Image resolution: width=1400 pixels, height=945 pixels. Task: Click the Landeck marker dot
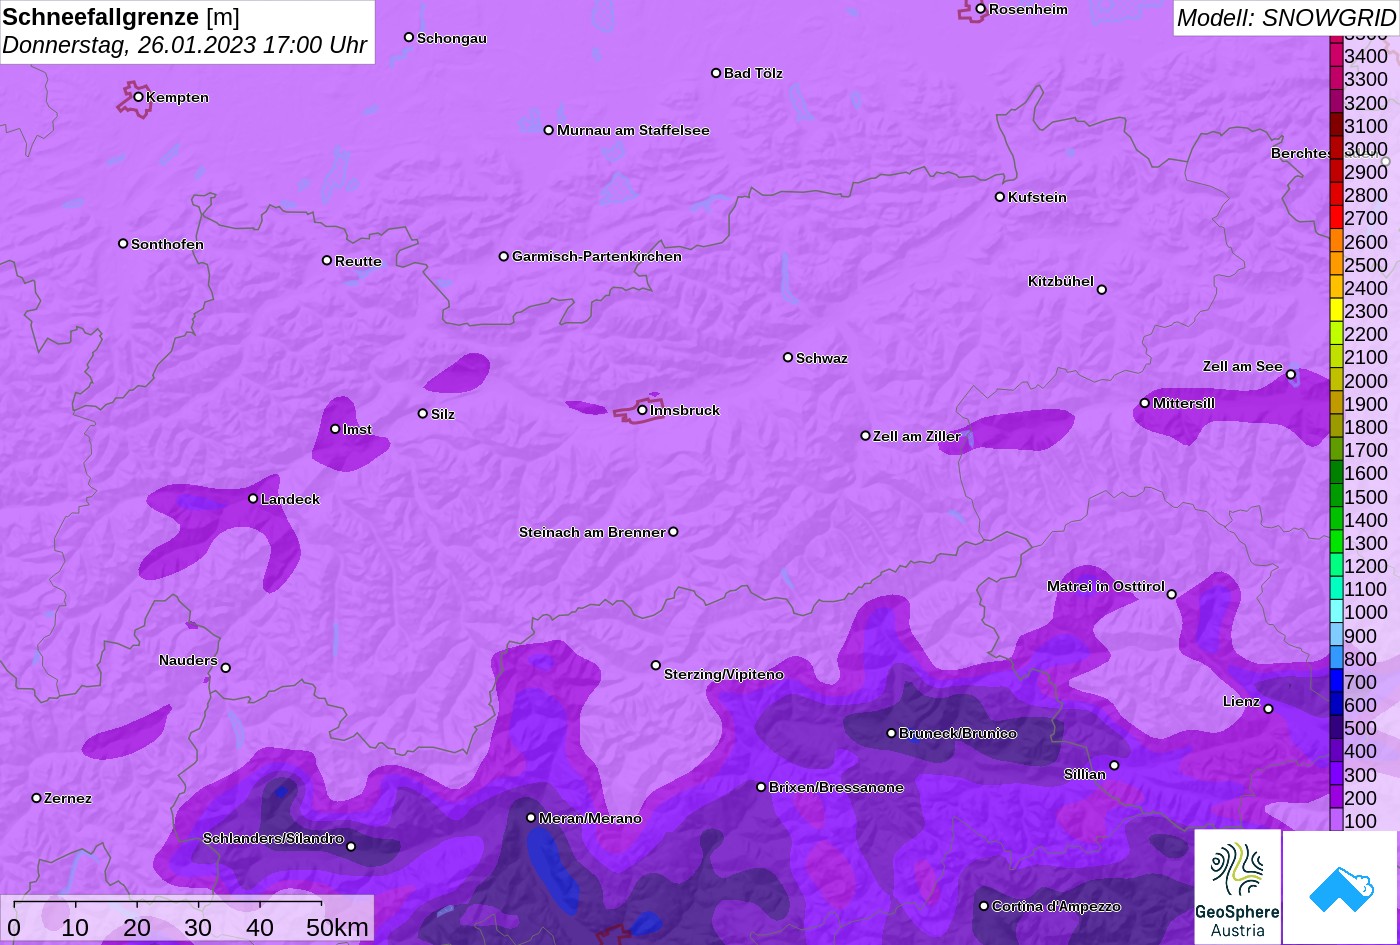tap(253, 499)
